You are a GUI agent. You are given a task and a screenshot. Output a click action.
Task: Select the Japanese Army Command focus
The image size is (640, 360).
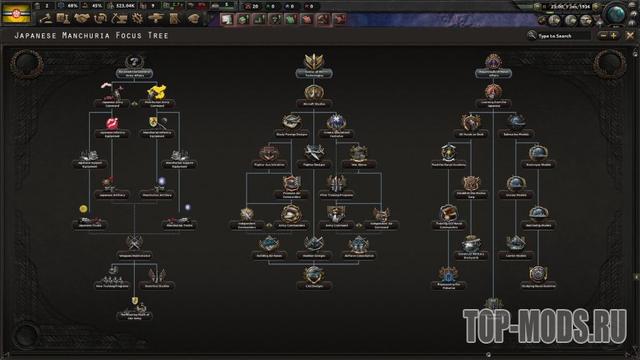coord(112,97)
